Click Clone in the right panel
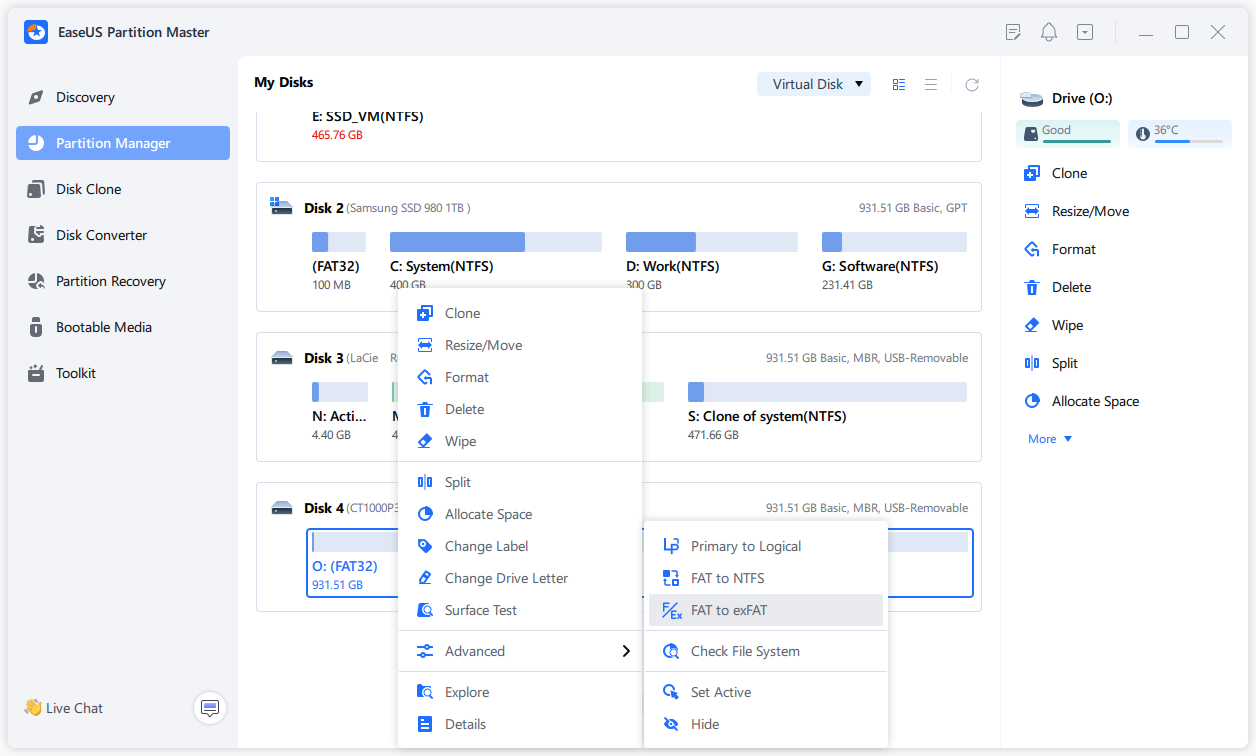Image resolution: width=1256 pixels, height=756 pixels. pos(1055,173)
